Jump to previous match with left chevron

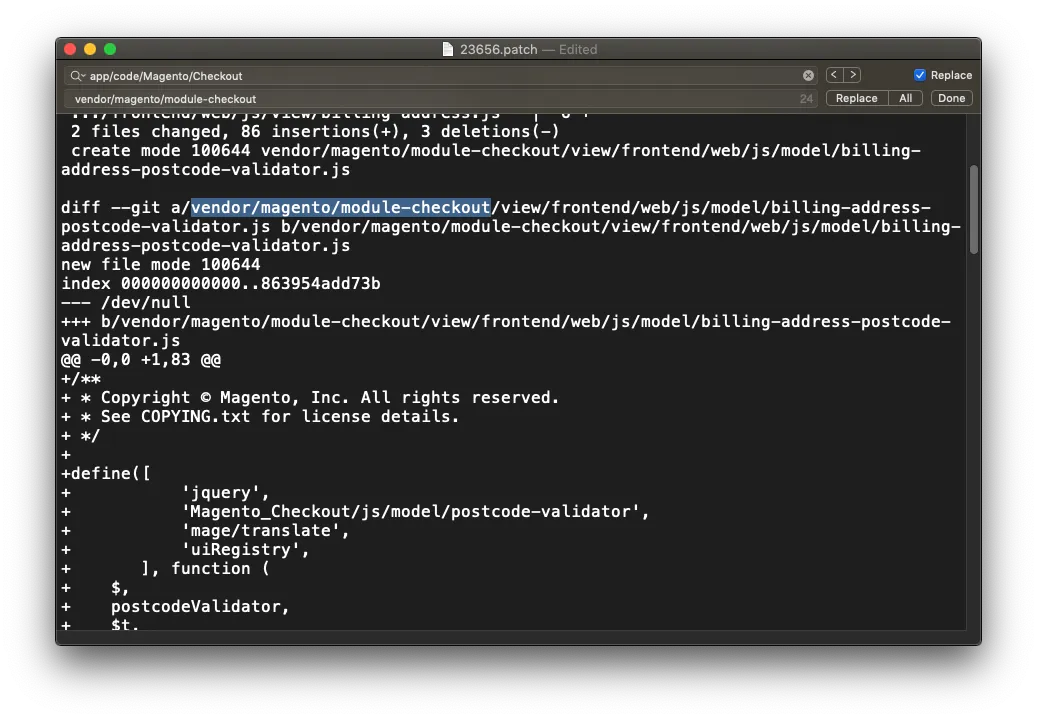tap(833, 75)
